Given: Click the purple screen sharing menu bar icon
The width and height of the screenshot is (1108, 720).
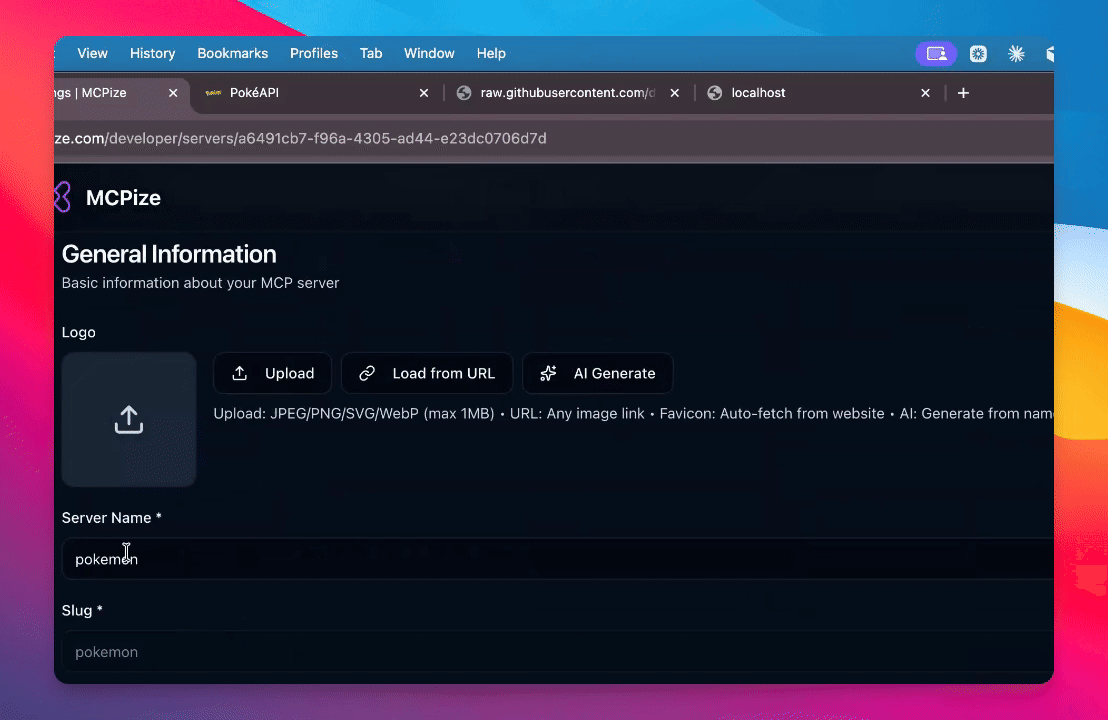Looking at the screenshot, I should [x=936, y=54].
